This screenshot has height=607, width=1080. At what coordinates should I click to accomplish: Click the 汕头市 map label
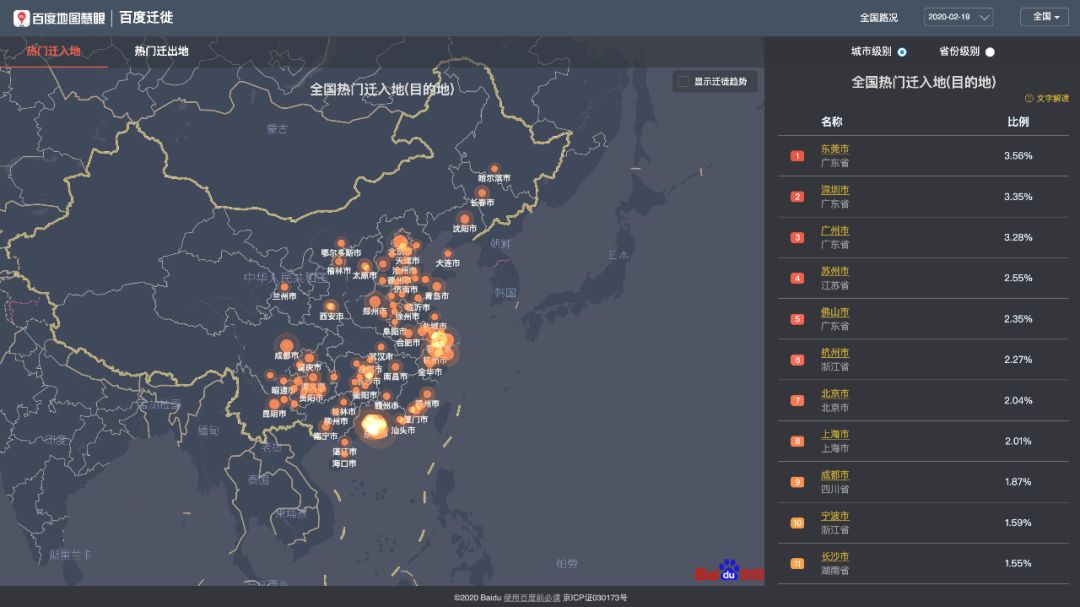403,430
